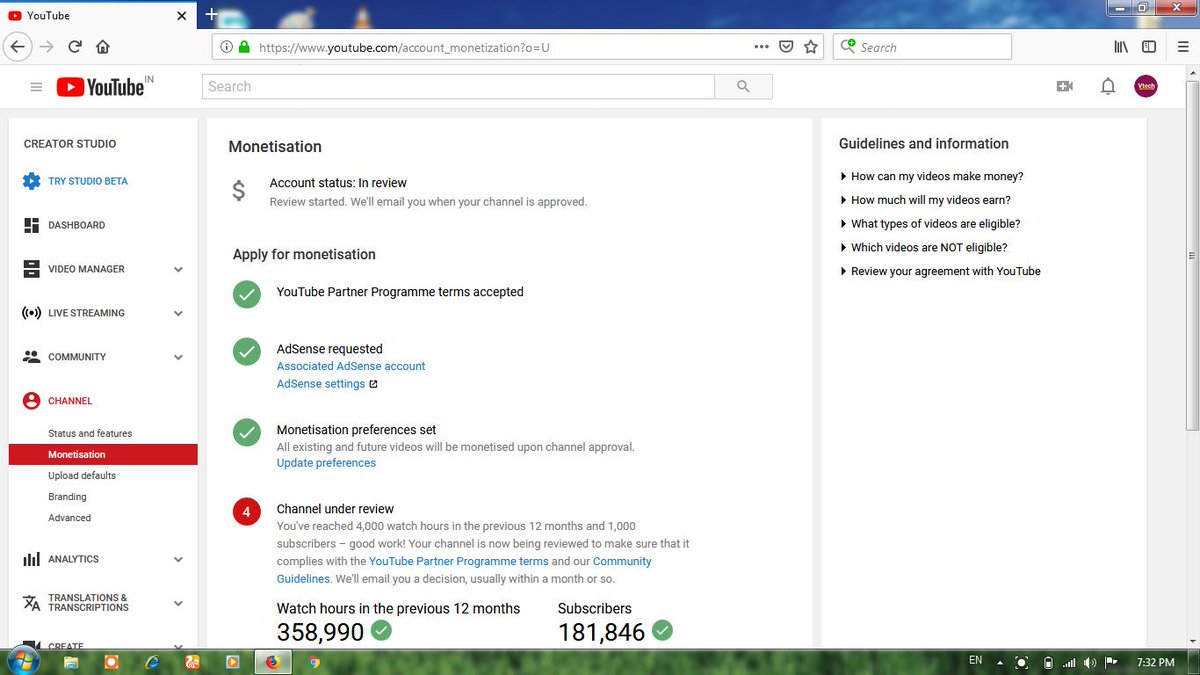Image resolution: width=1200 pixels, height=675 pixels.
Task: Bookmark this page with the star icon
Action: tap(811, 47)
